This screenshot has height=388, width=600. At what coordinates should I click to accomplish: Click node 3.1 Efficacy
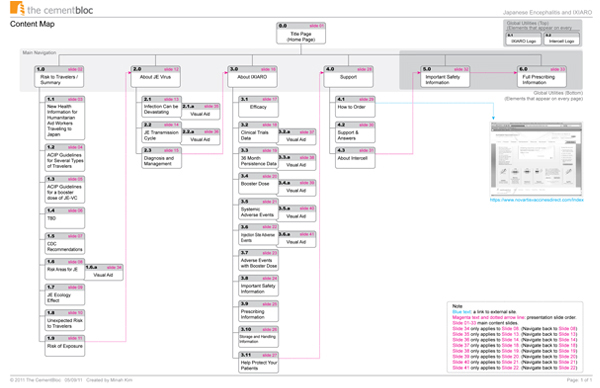[258, 107]
